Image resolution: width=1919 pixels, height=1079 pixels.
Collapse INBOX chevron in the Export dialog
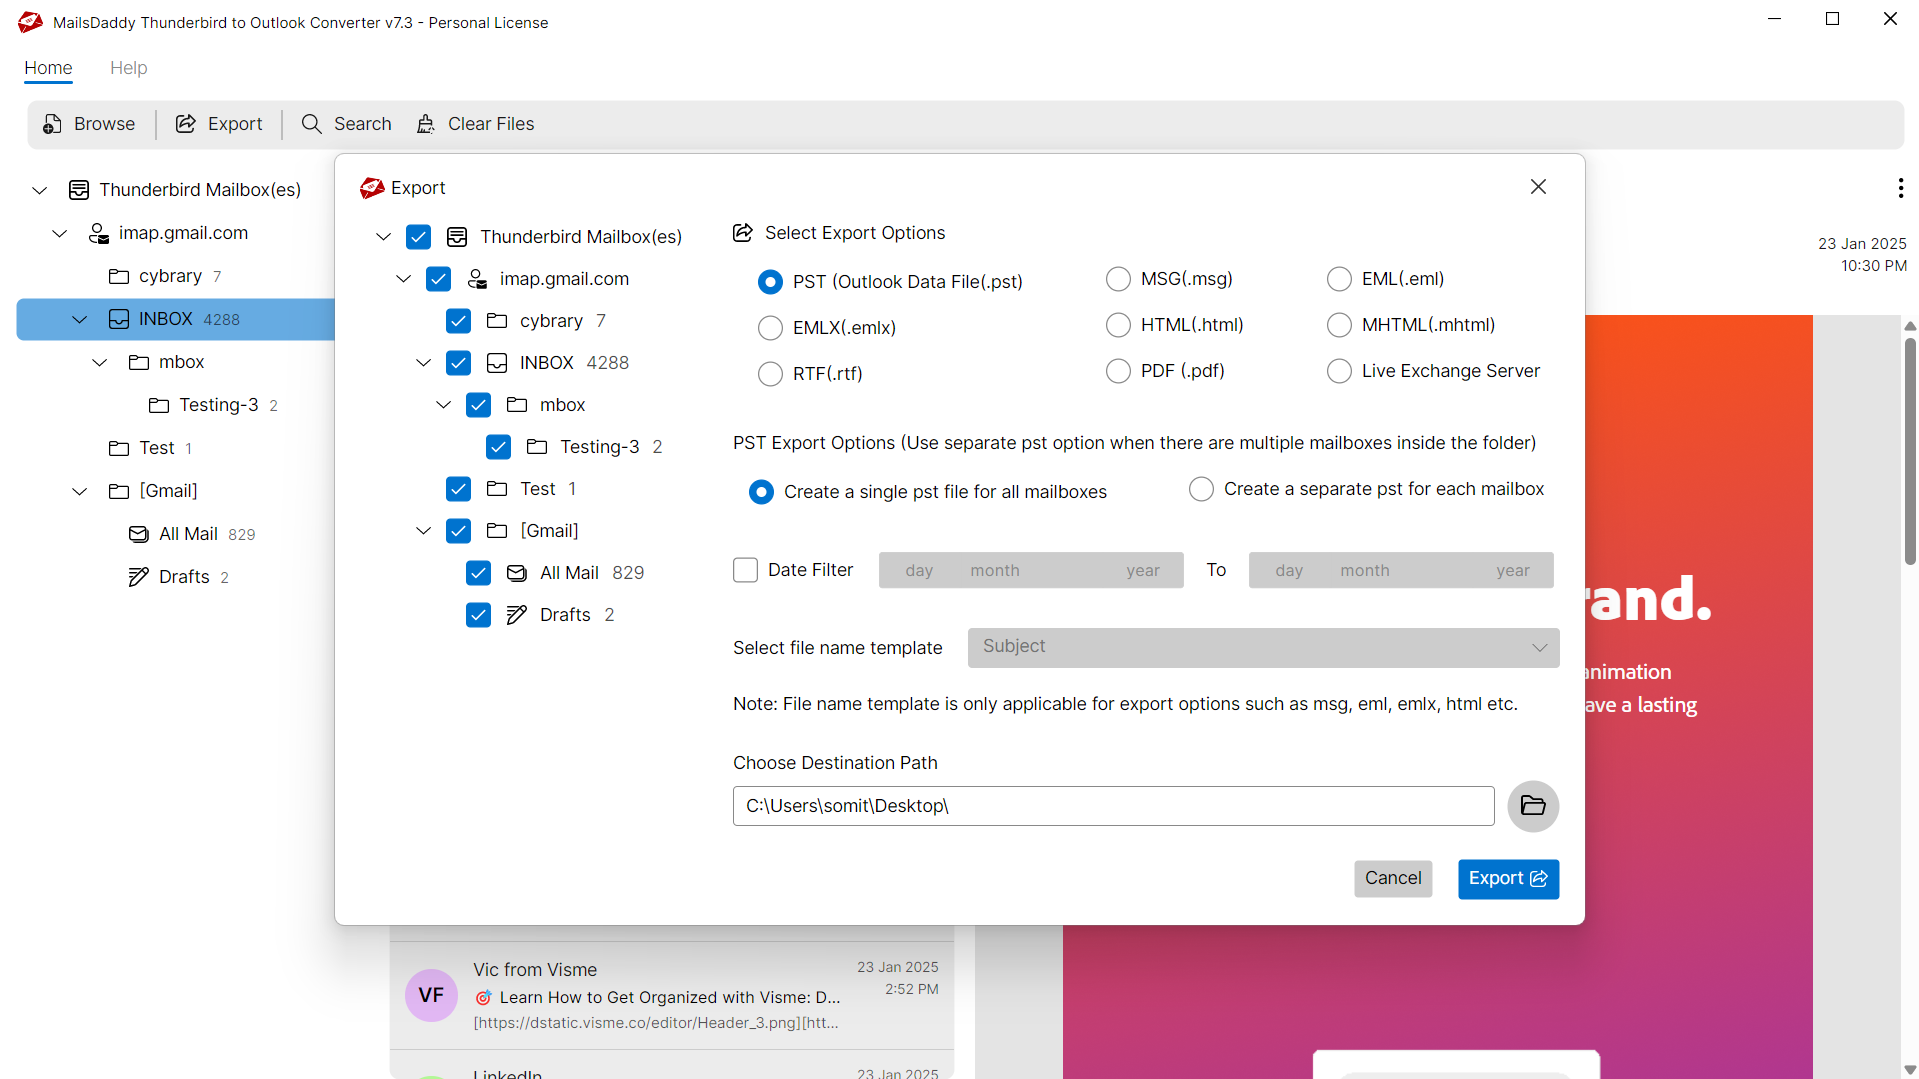tap(423, 363)
